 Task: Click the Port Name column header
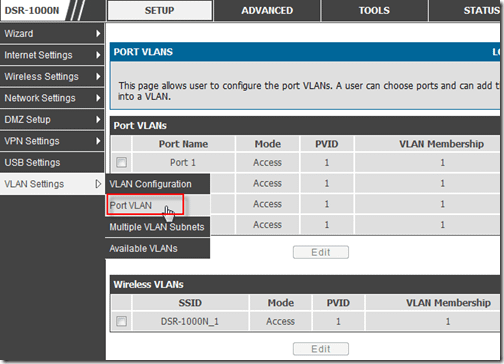tap(183, 144)
